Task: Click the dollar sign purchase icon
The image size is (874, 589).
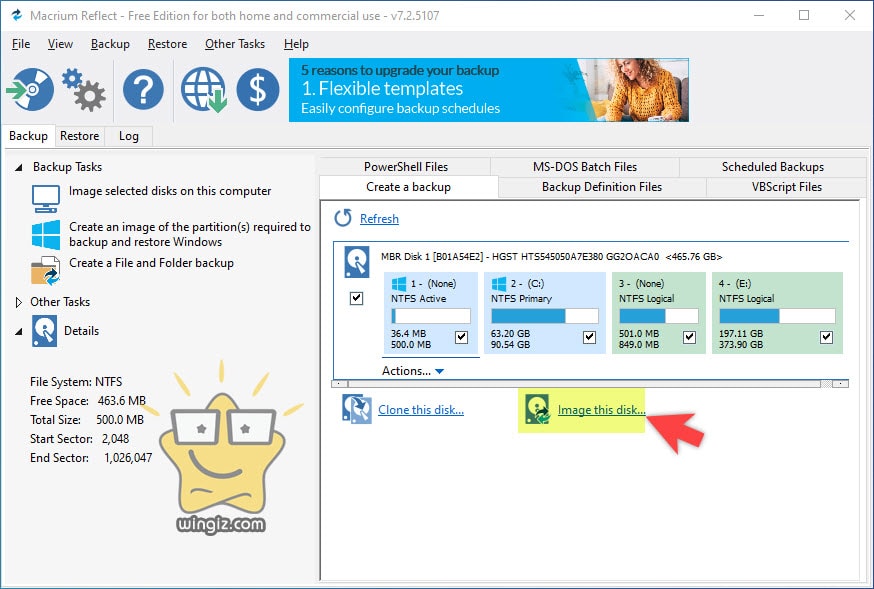Action: click(x=258, y=89)
